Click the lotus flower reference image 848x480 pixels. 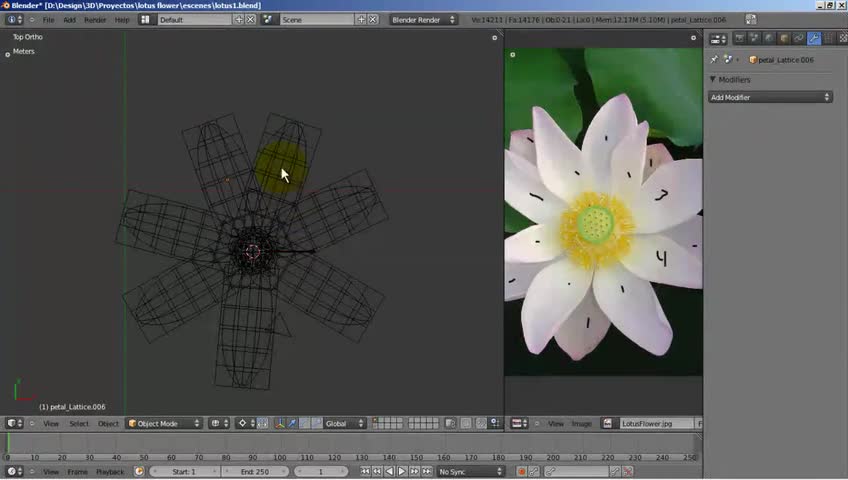point(604,211)
